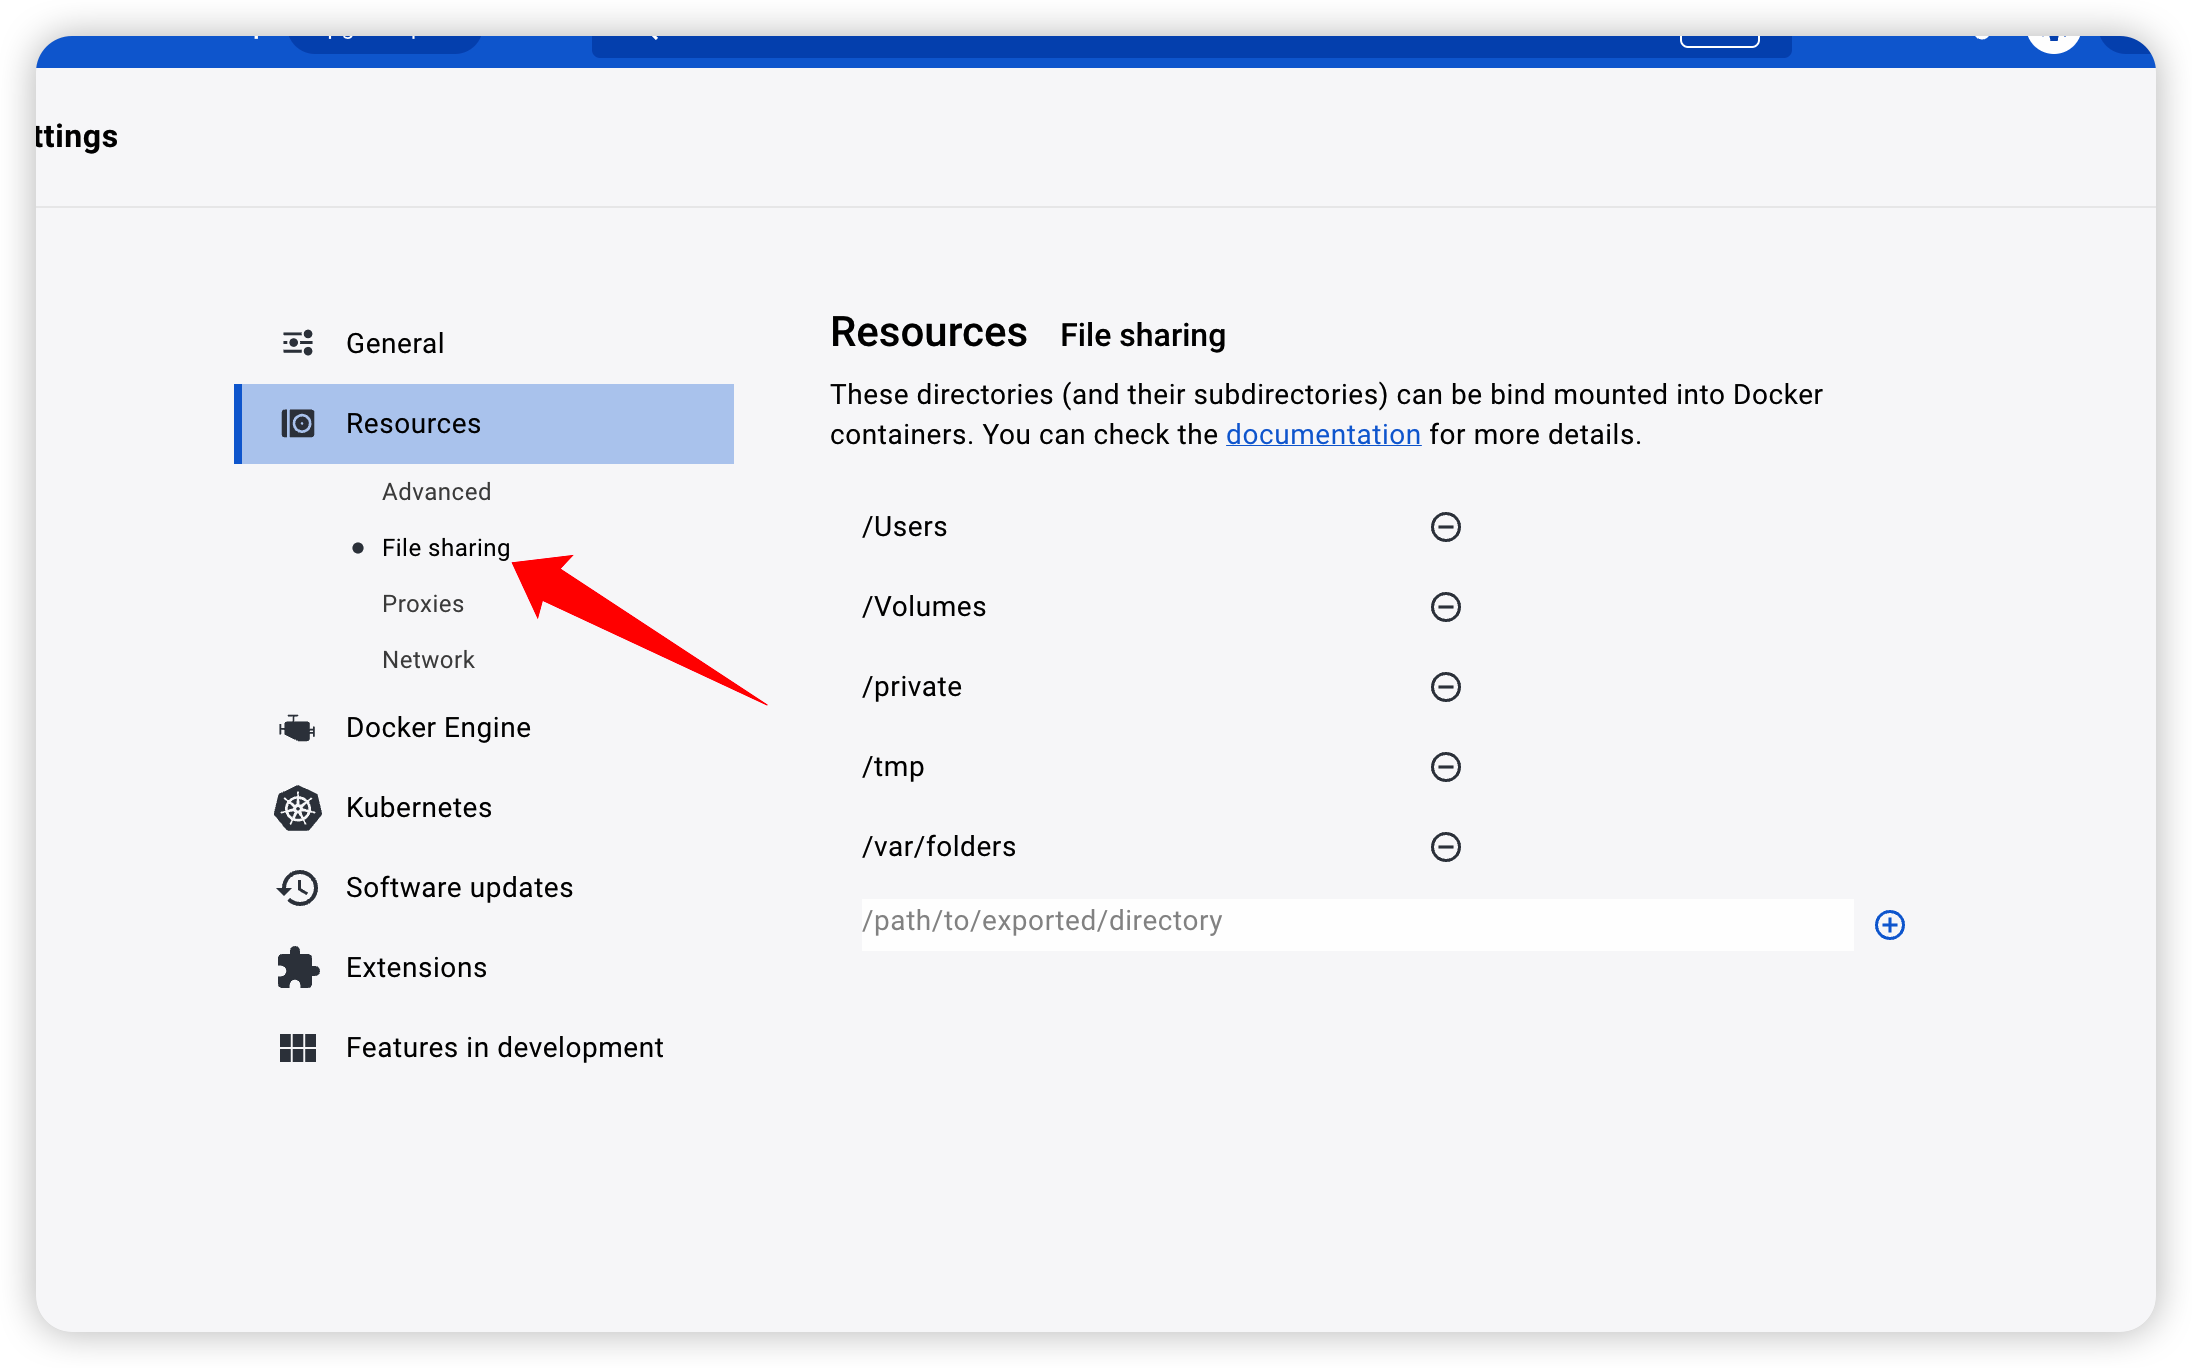This screenshot has width=2192, height=1368.
Task: Click the exported directory path field
Action: point(1355,923)
